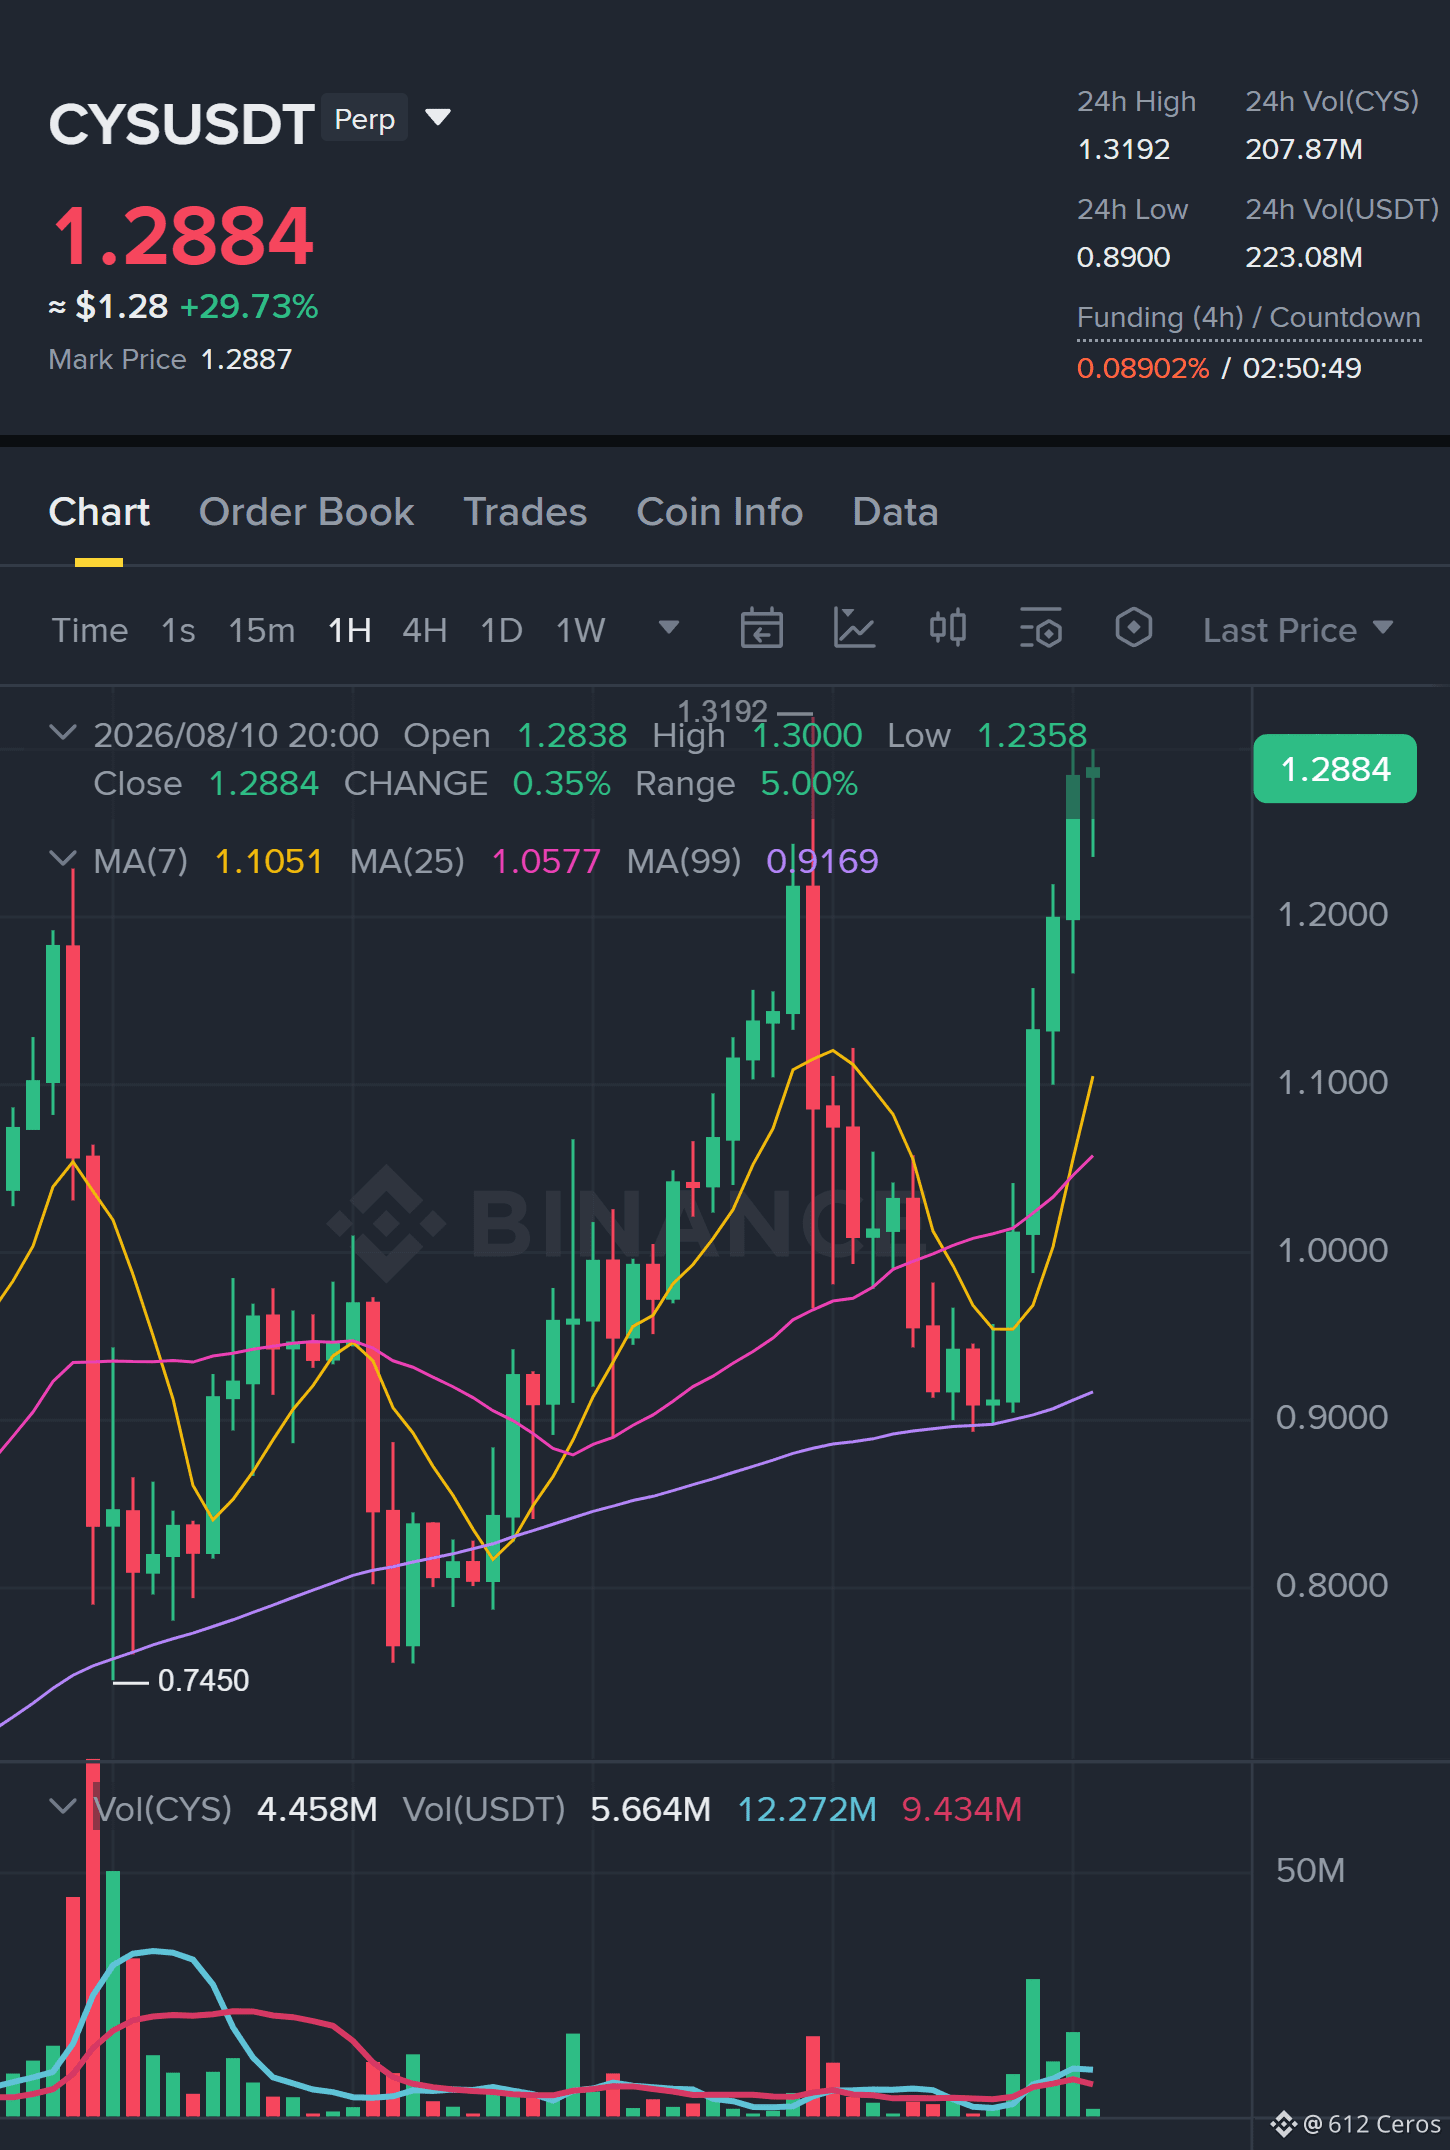The image size is (1450, 2150).
Task: Collapse the volume indicator chevron
Action: coord(62,1807)
